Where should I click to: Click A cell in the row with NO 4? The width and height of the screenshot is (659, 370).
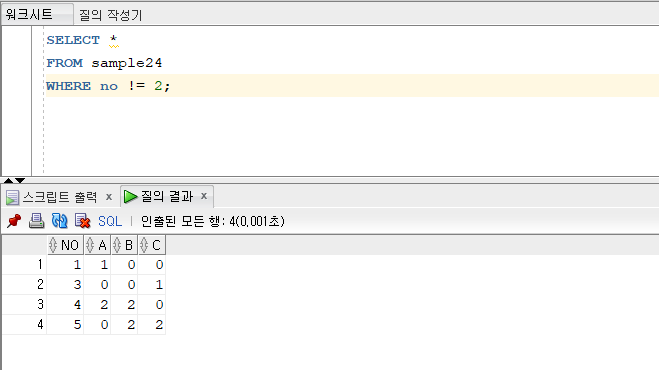click(x=98, y=304)
